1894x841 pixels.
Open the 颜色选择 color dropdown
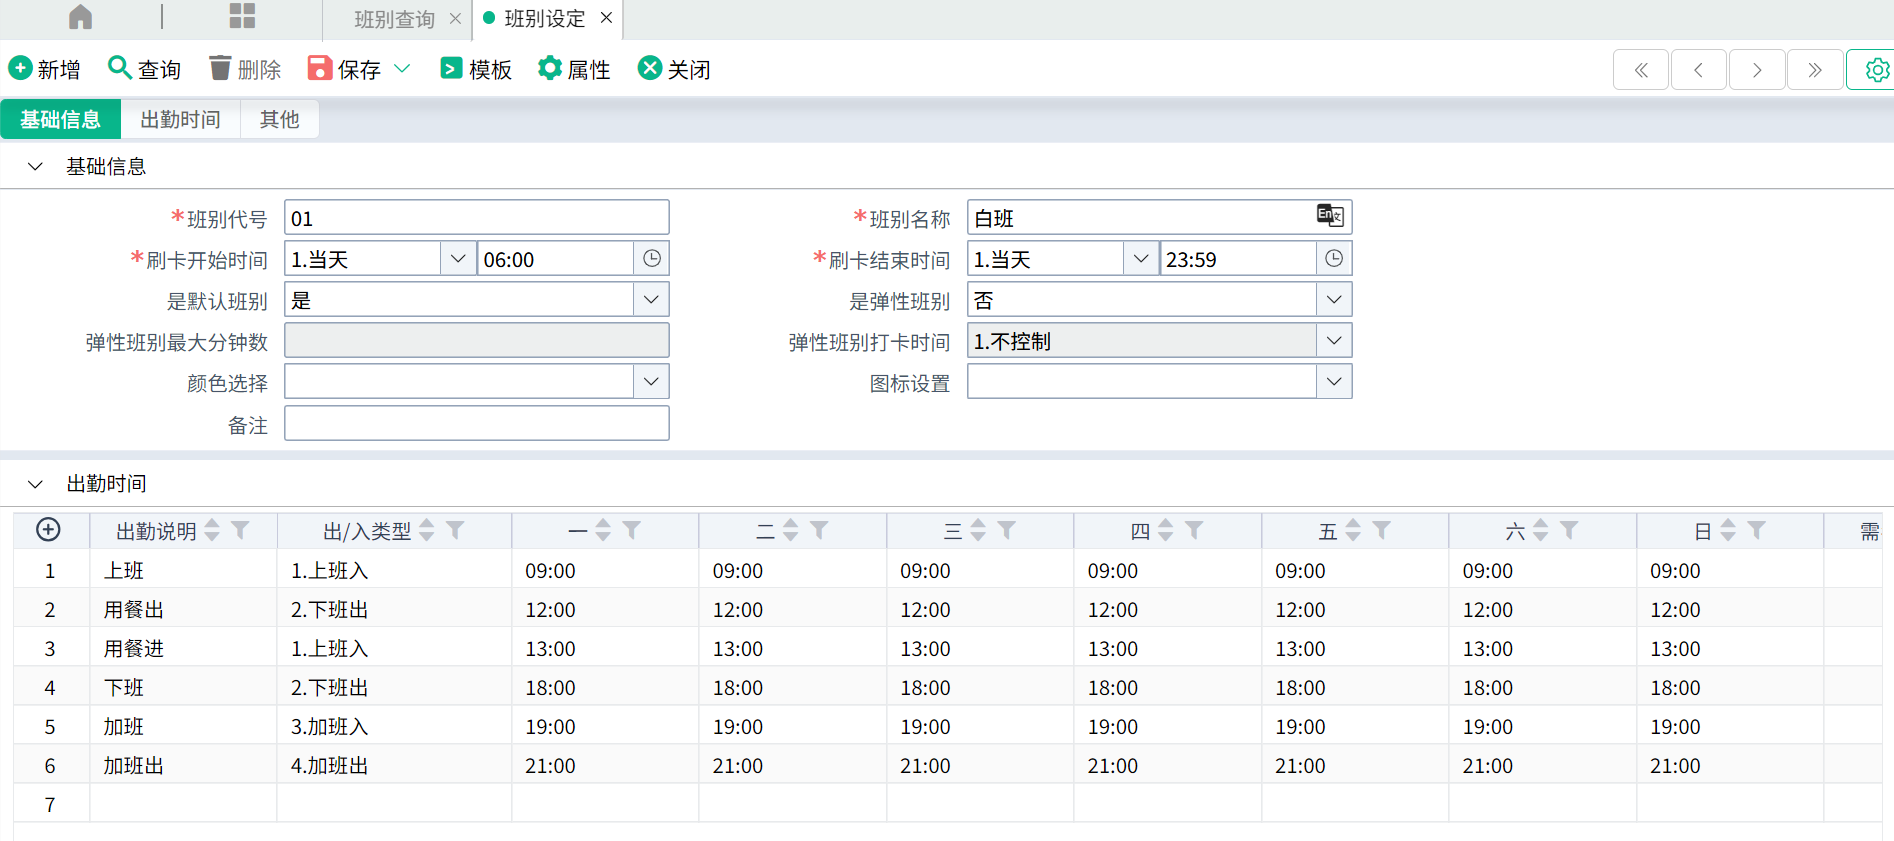pyautogui.click(x=651, y=382)
